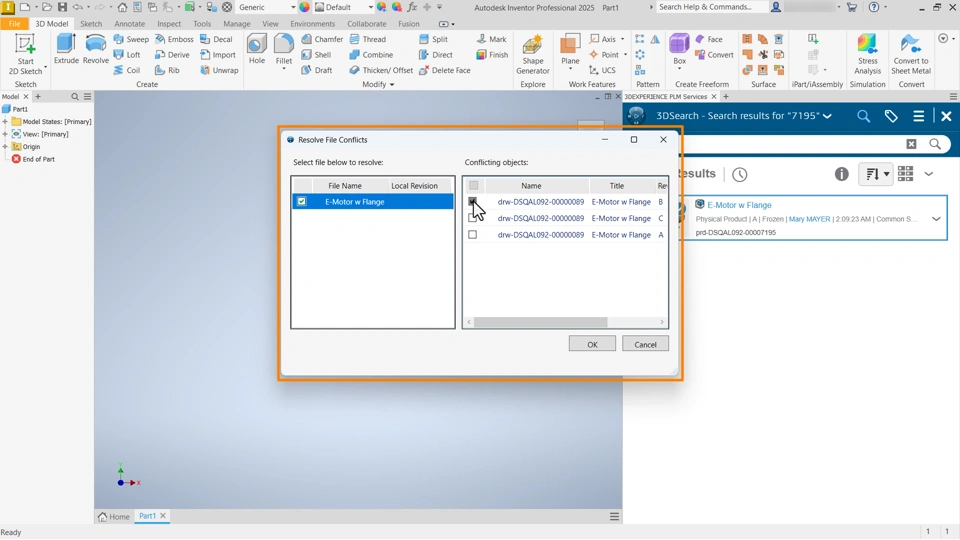Open the Modify panel dropdown
Screen dimensions: 960x540
pos(378,84)
